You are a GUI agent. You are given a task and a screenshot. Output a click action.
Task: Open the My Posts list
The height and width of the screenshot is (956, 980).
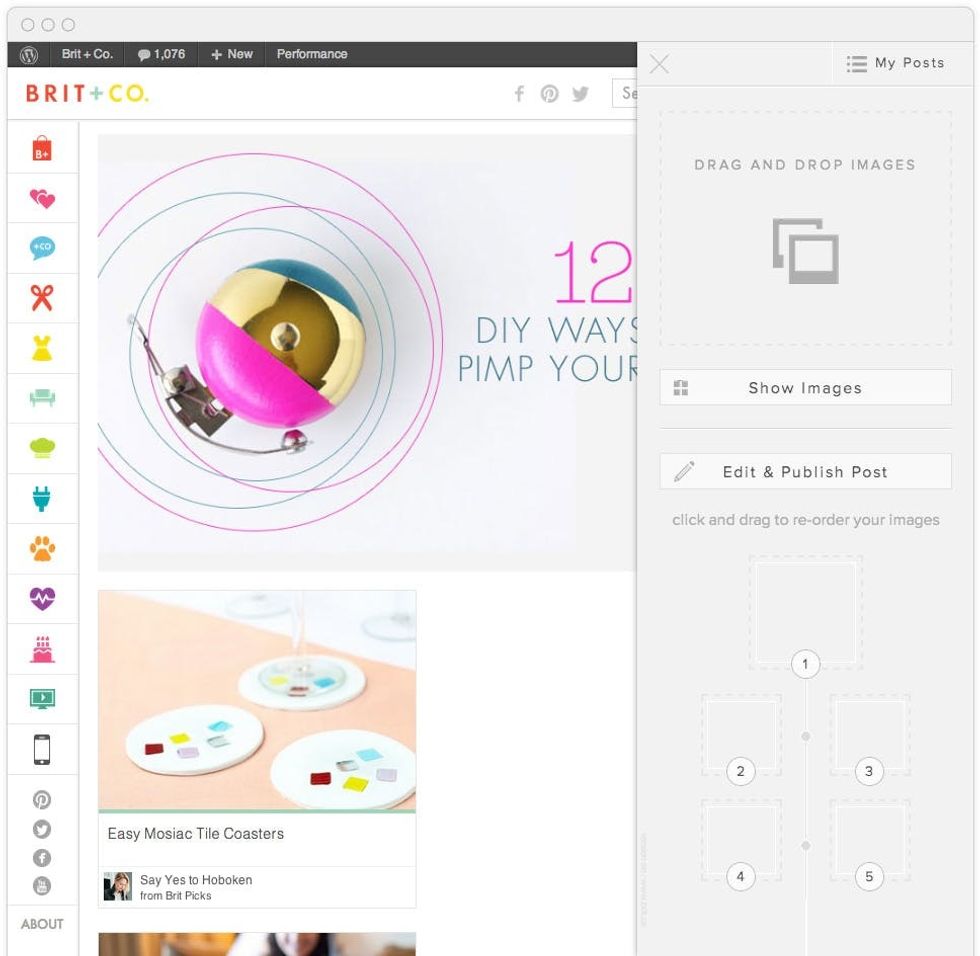896,63
